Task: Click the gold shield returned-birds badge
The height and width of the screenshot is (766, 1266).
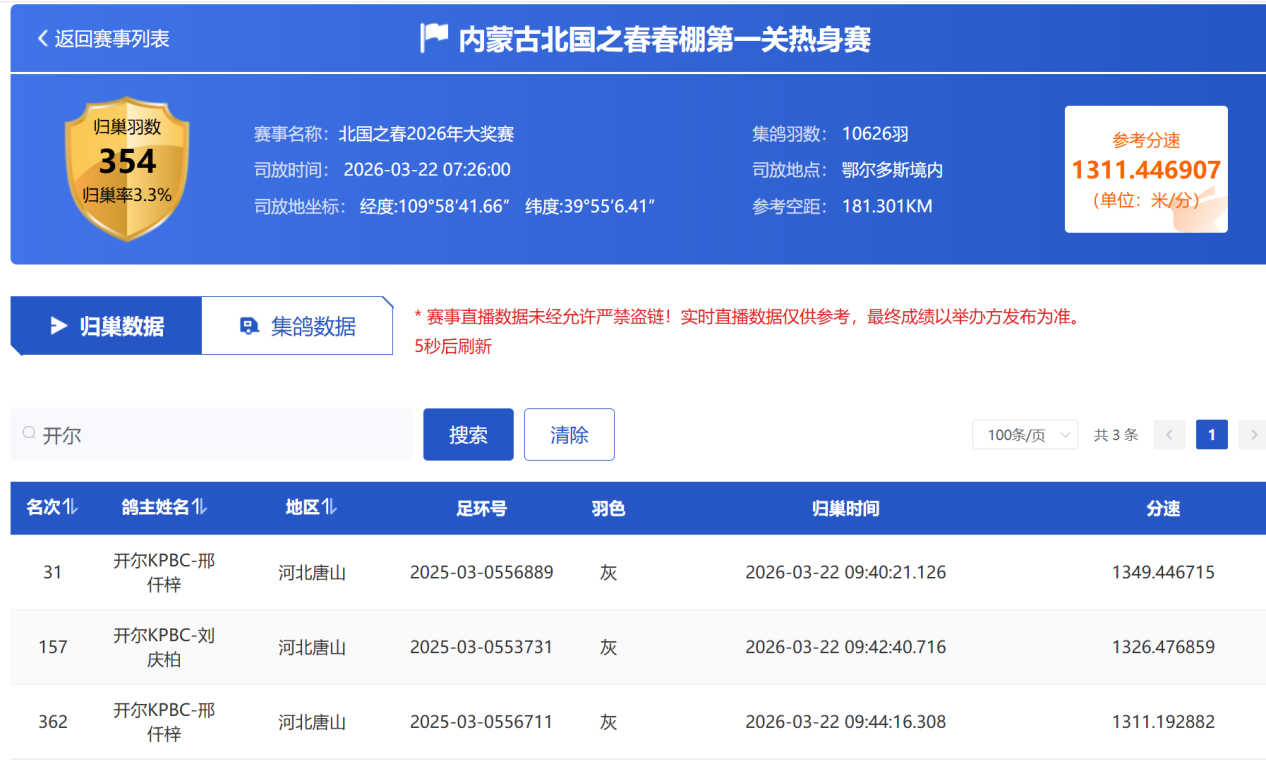Action: [127, 168]
